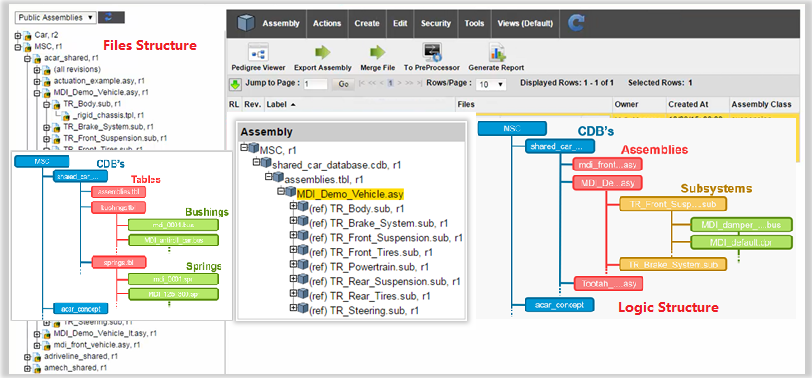
Task: Collapse the acar_shared, r1 node
Action: (x=27, y=59)
